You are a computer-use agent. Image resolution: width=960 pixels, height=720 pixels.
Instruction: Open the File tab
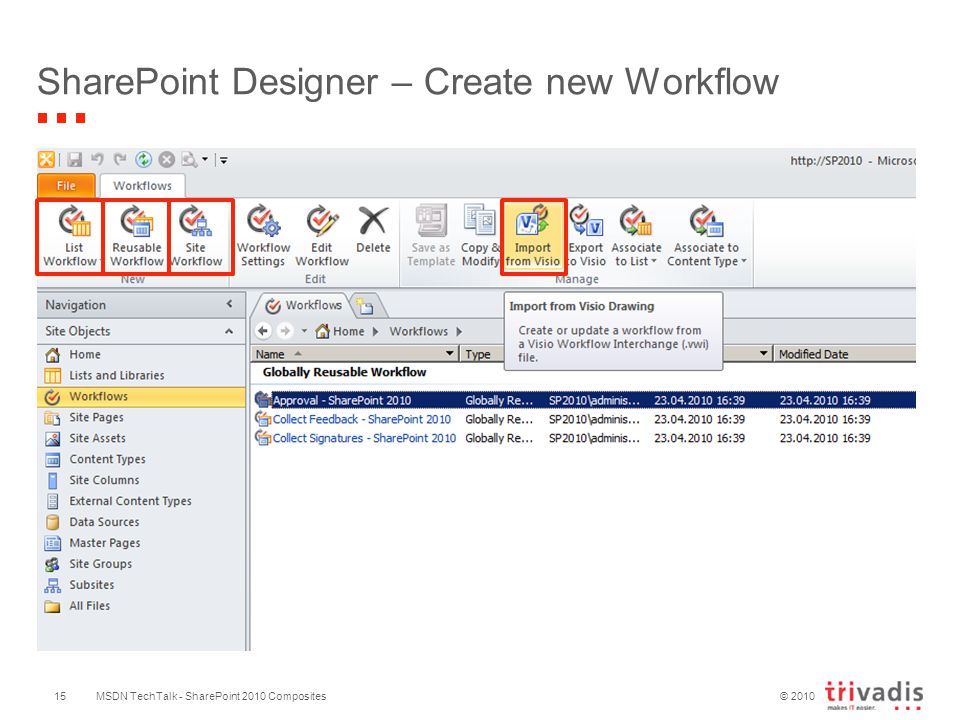pos(67,186)
